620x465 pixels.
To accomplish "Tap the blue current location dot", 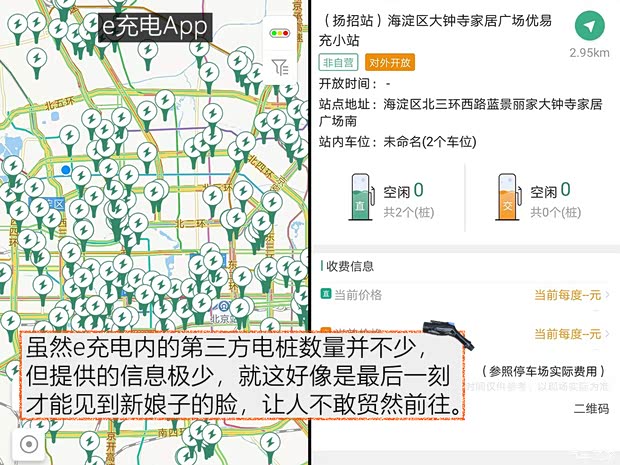I will 66,170.
